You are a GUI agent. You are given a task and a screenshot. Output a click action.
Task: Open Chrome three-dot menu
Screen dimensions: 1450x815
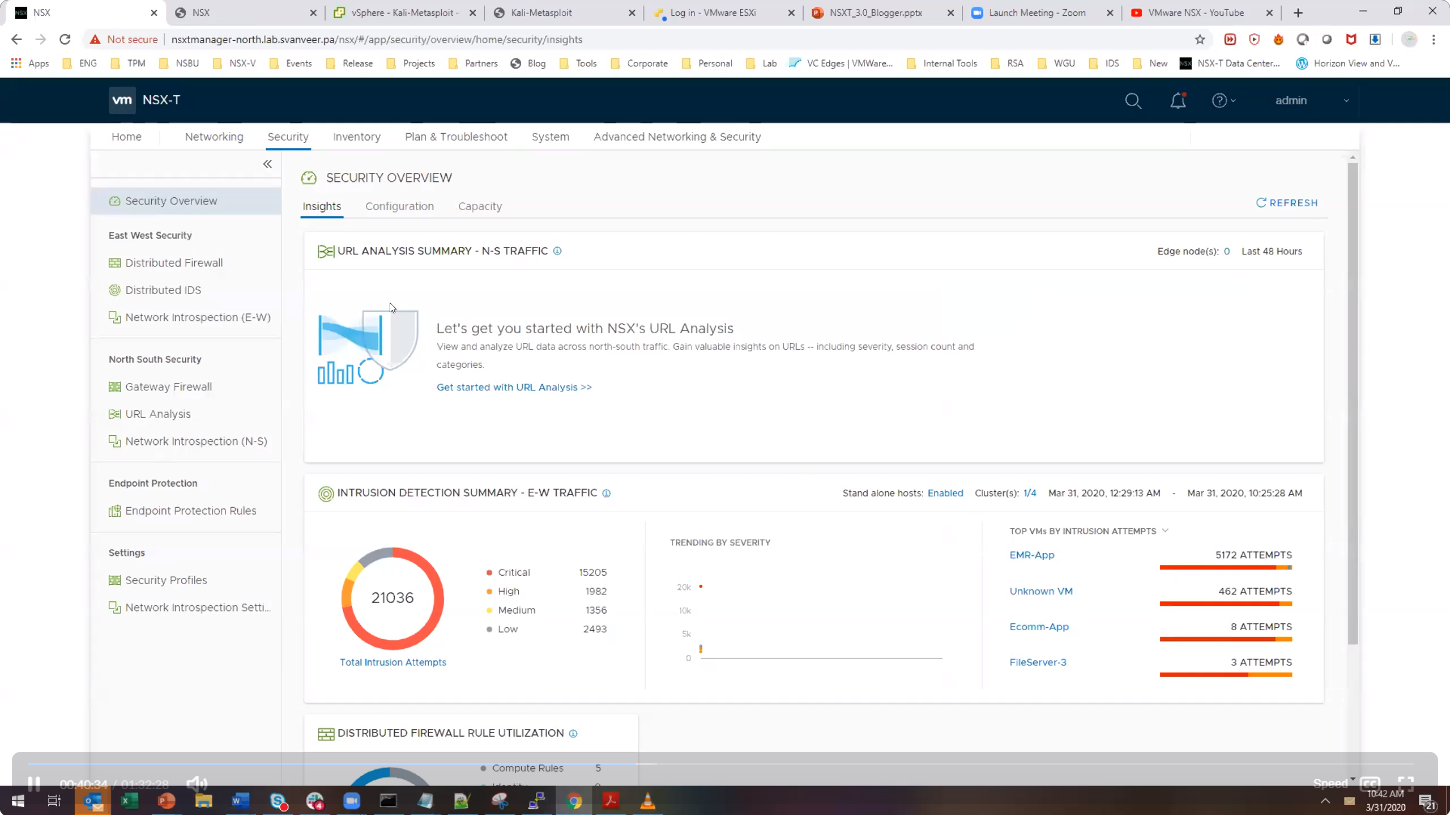[1434, 40]
